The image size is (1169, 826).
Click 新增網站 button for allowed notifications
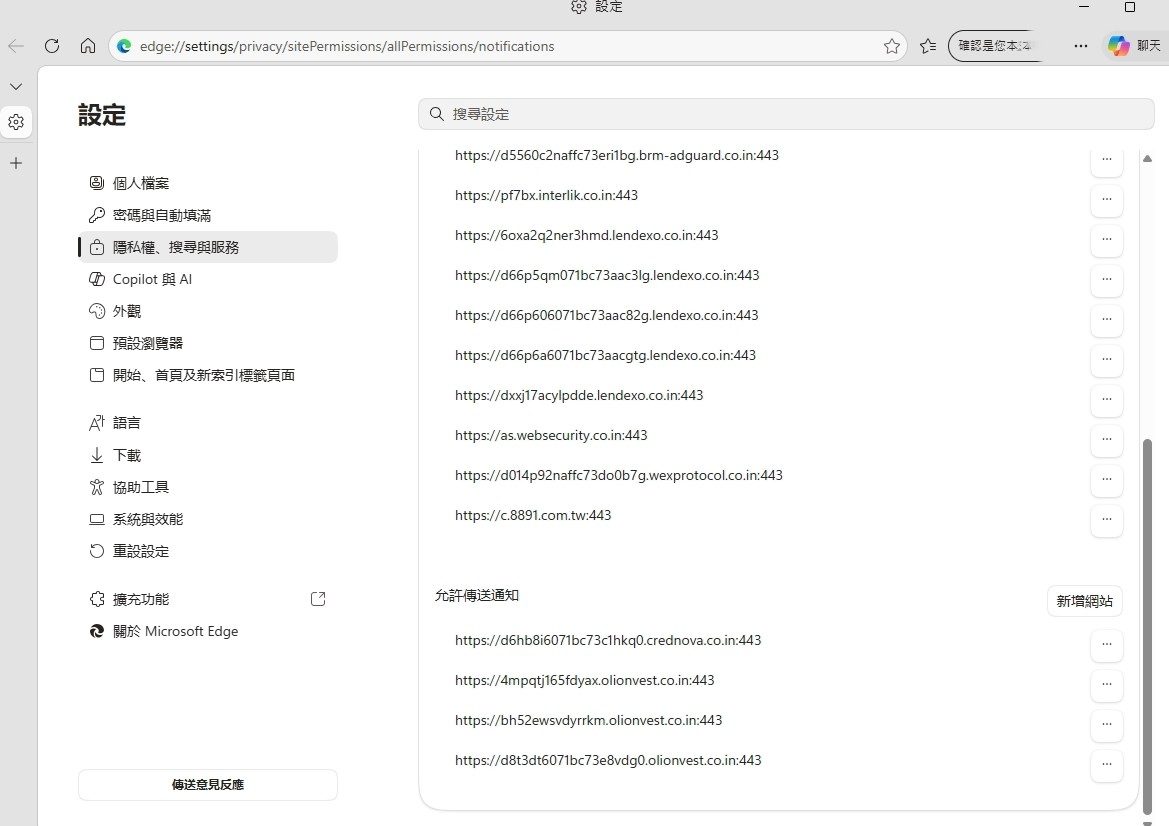click(x=1085, y=602)
